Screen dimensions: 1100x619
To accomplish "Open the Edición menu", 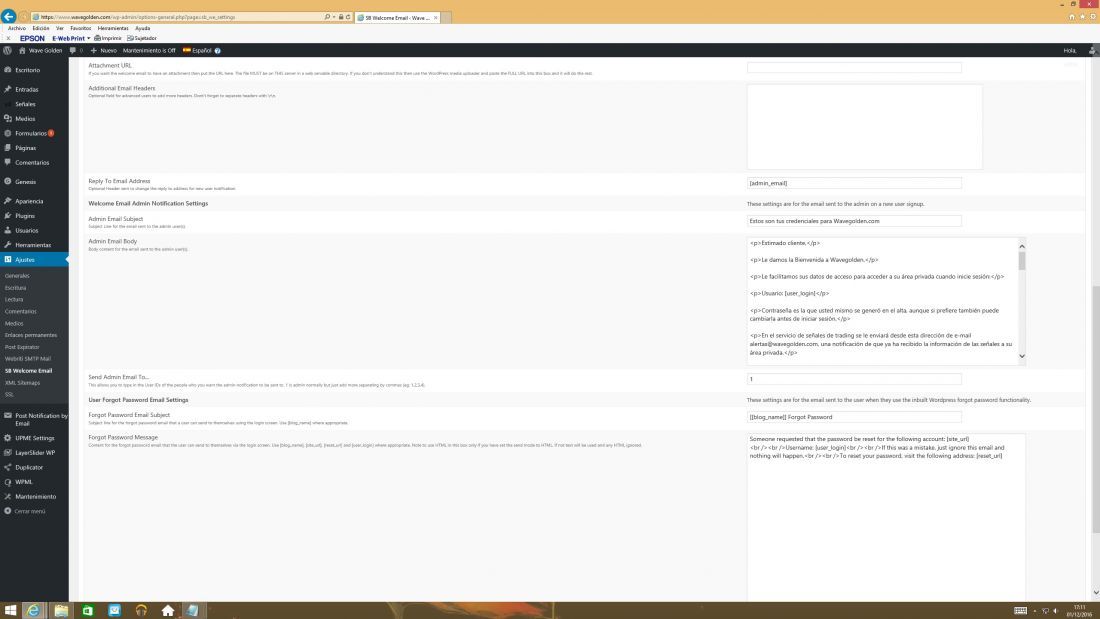I will [x=41, y=29].
